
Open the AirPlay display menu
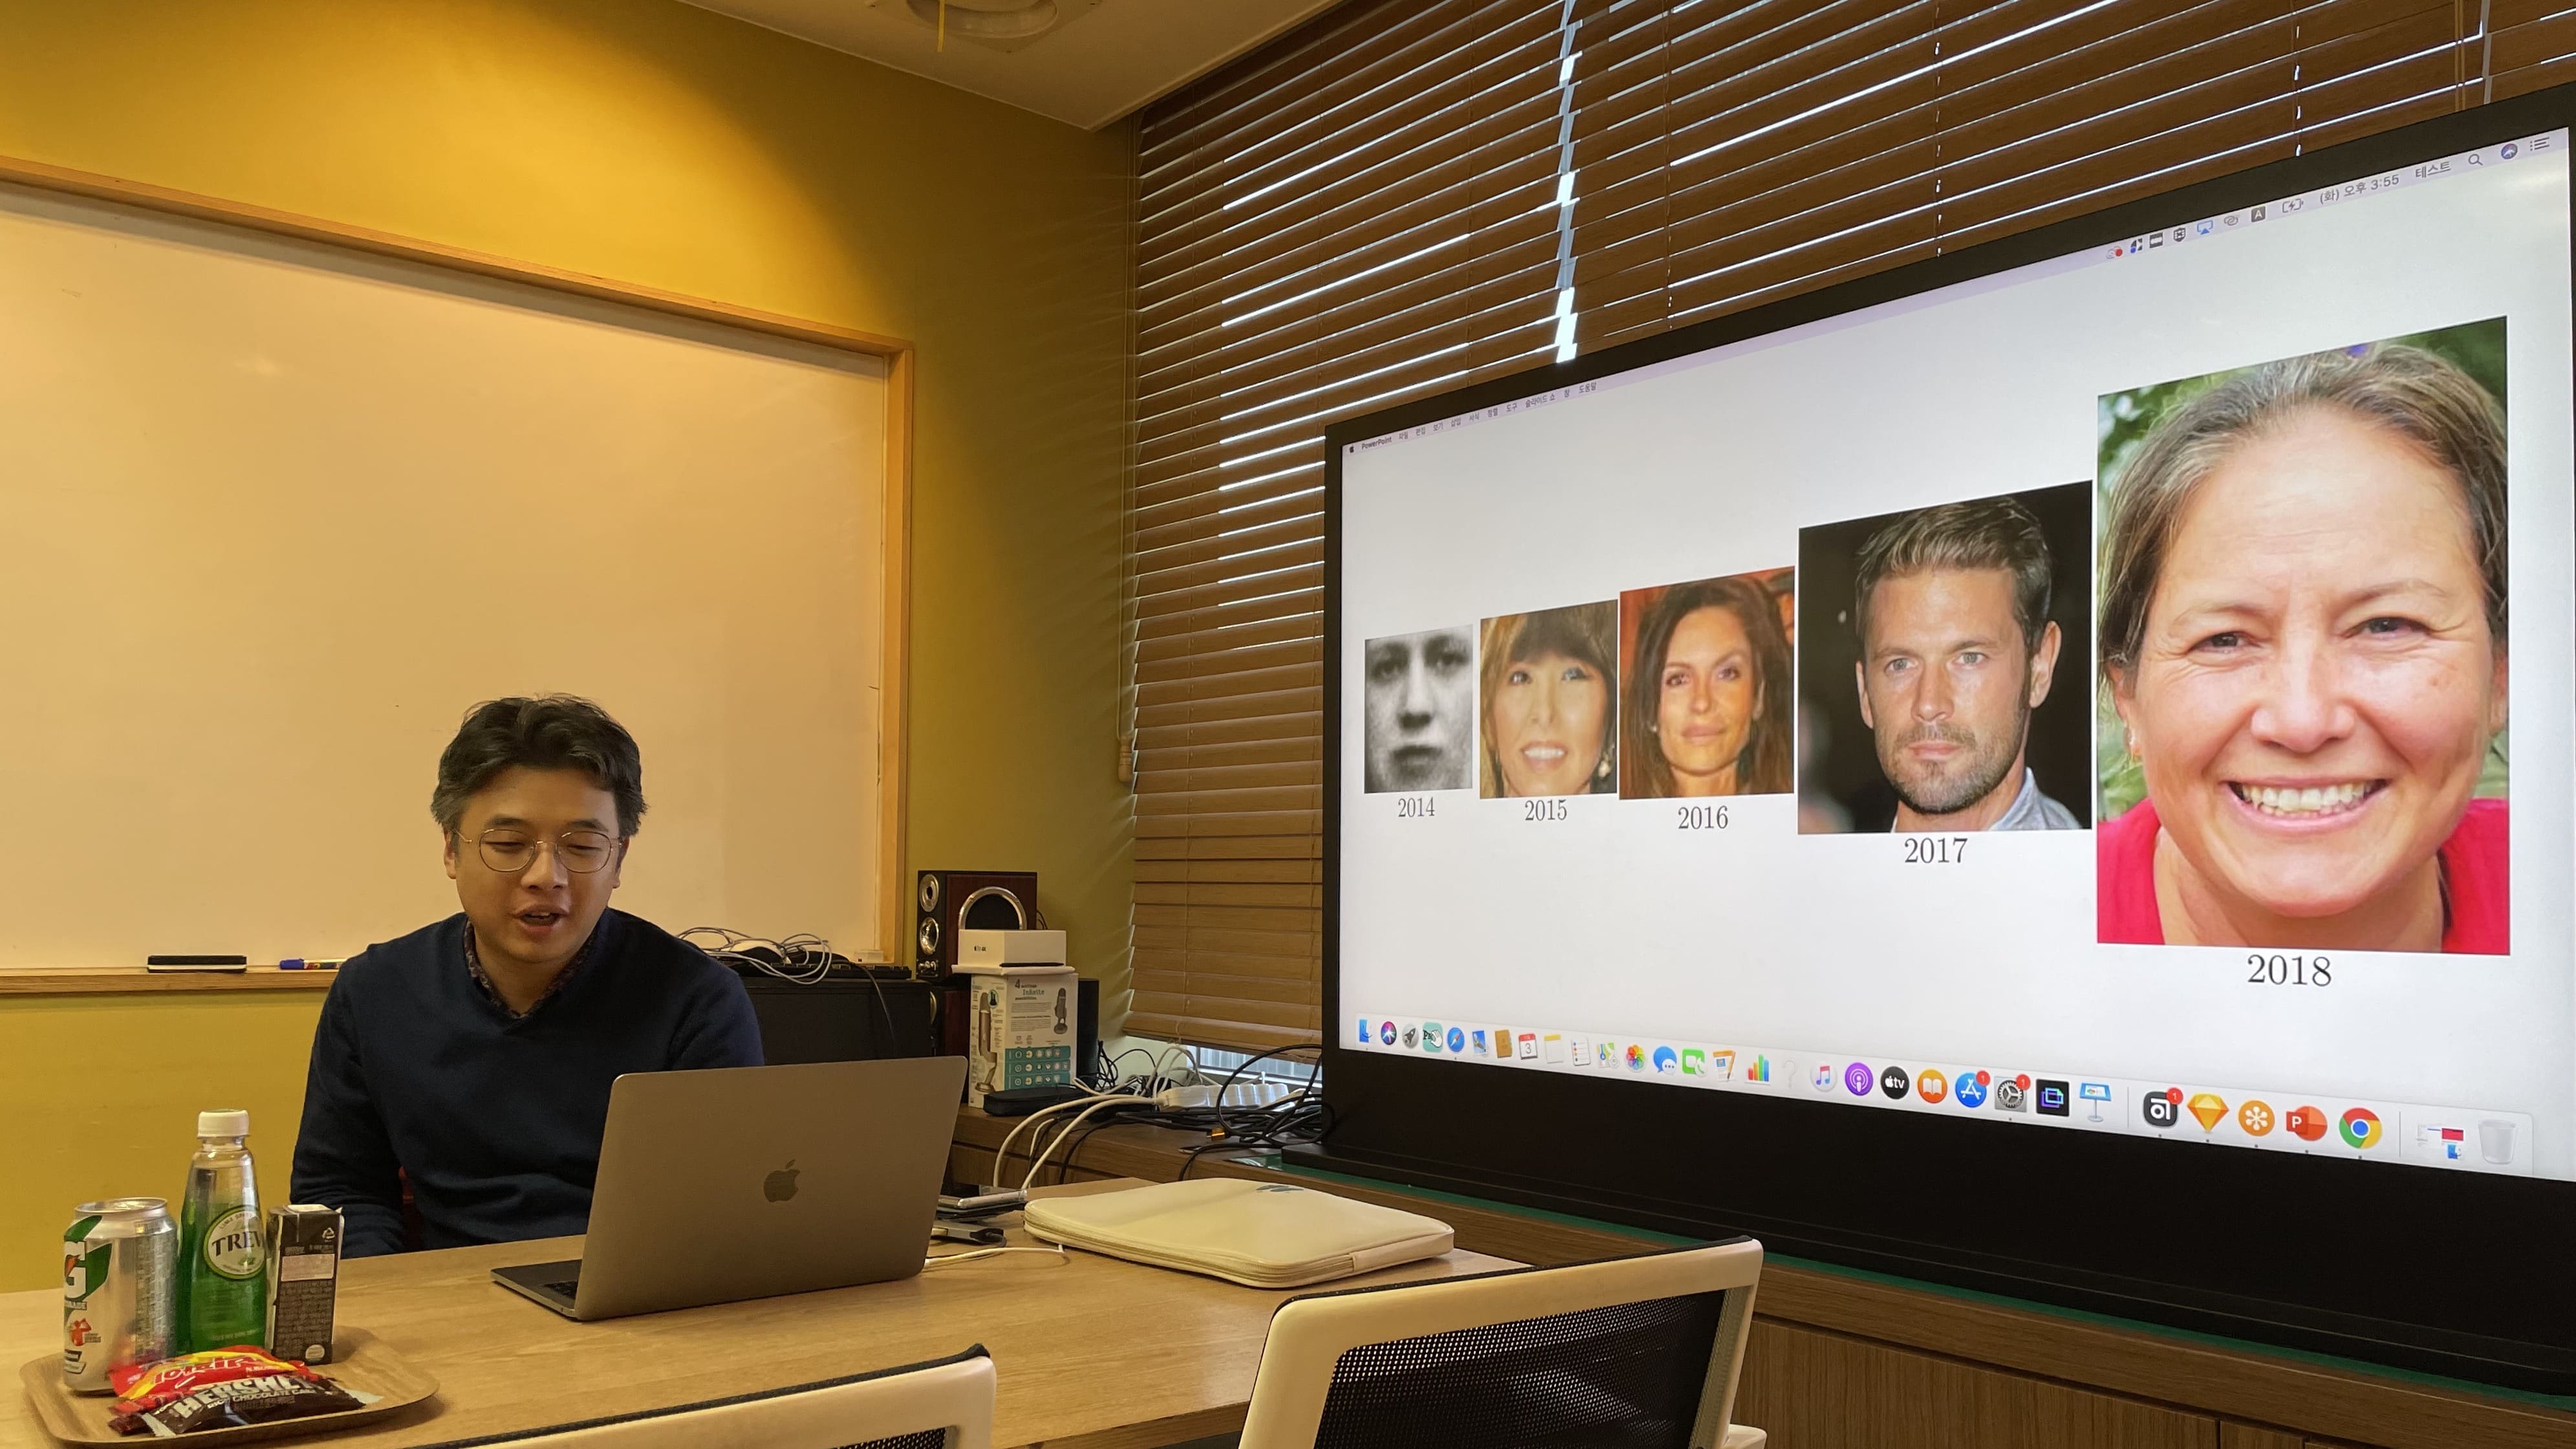click(x=2204, y=228)
